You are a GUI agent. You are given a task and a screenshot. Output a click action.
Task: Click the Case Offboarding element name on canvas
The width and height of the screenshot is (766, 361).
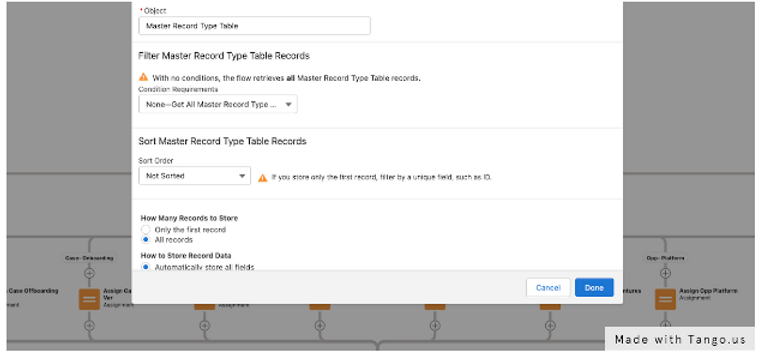pos(33,291)
